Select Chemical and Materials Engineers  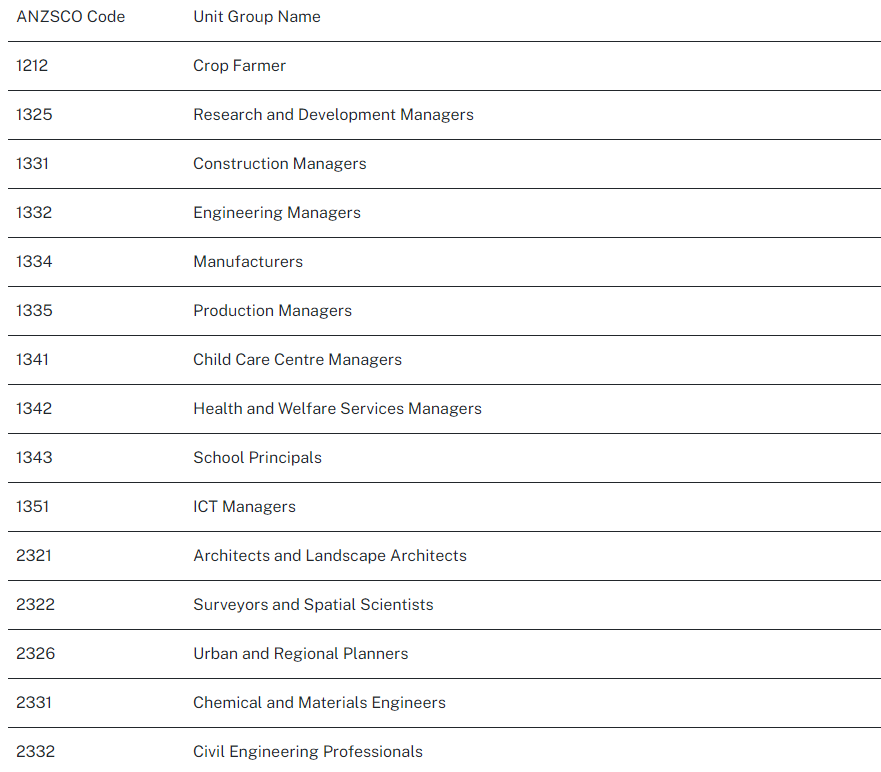[319, 703]
